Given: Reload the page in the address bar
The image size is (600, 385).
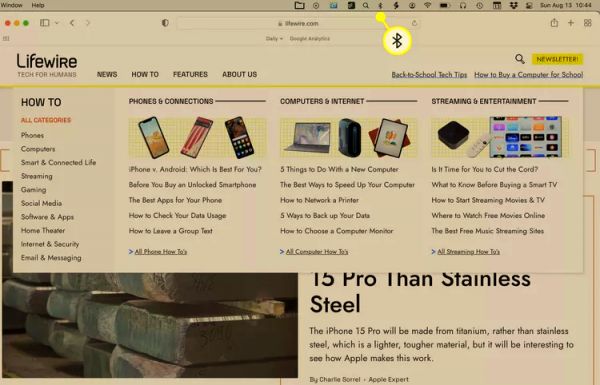Looking at the screenshot, I should tap(414, 23).
